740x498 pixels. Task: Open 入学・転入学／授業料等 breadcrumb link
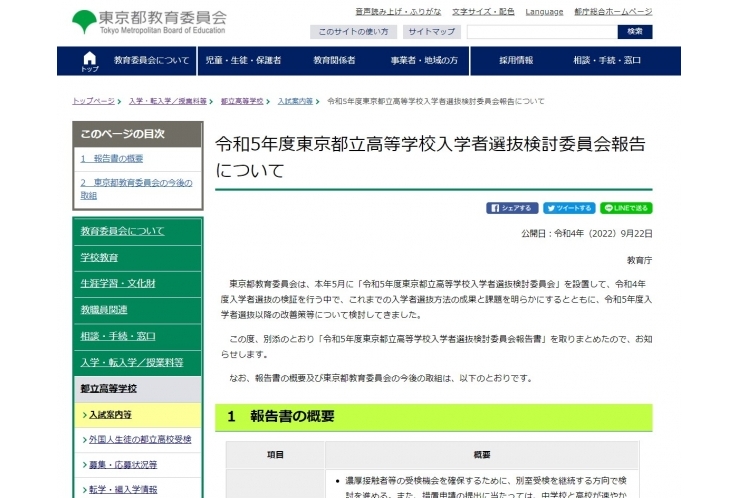point(168,101)
